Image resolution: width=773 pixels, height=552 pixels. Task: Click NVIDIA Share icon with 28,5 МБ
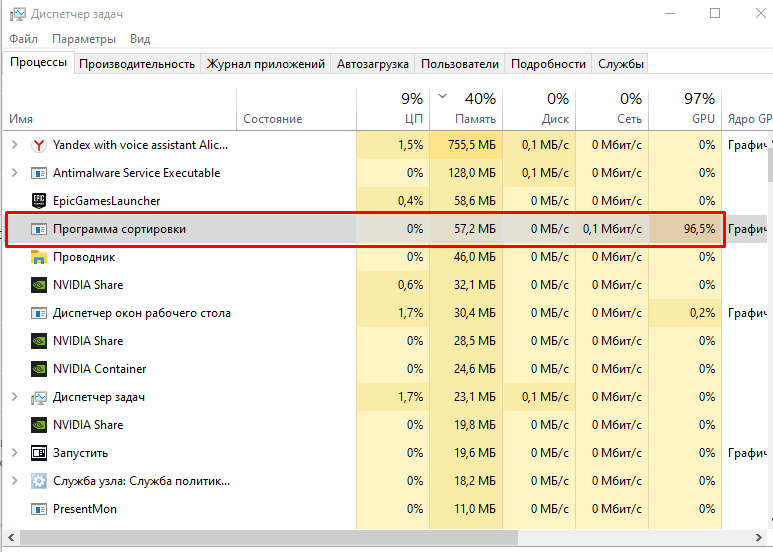(38, 341)
